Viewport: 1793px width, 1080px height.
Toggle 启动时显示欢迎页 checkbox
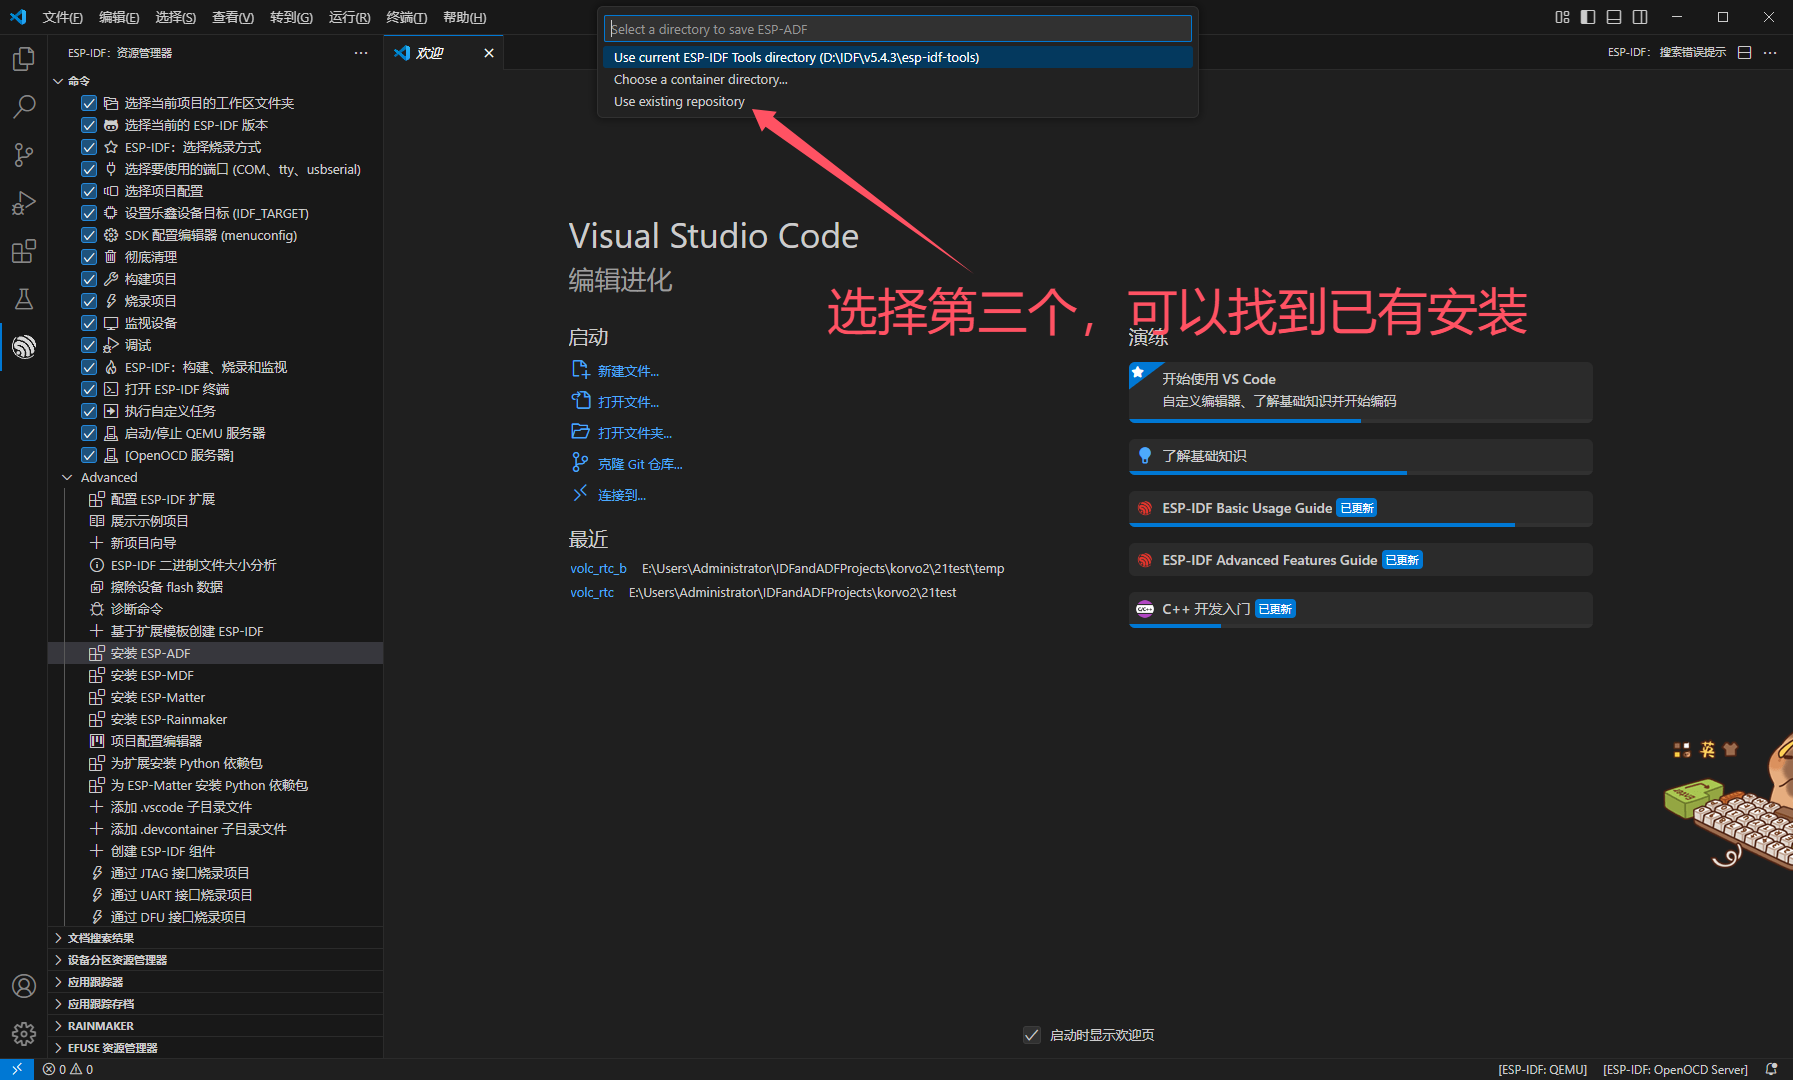coord(1032,1035)
